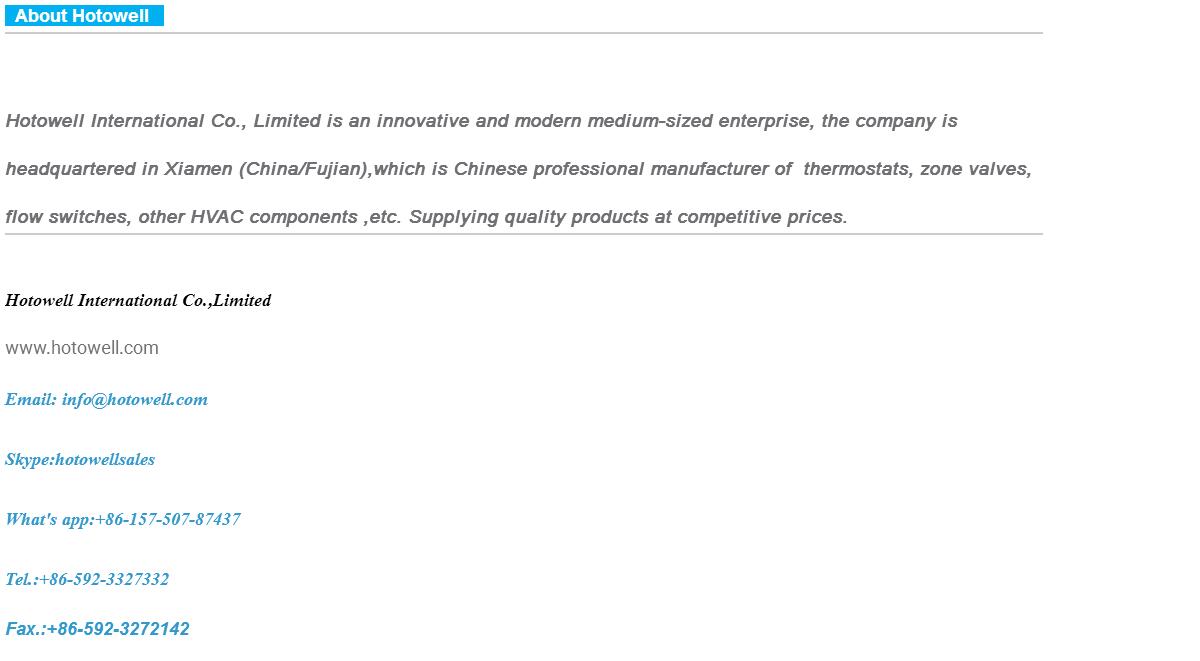Click the info@hotowell.com email link
Viewport: 1200px width, 661px height.
(x=134, y=400)
